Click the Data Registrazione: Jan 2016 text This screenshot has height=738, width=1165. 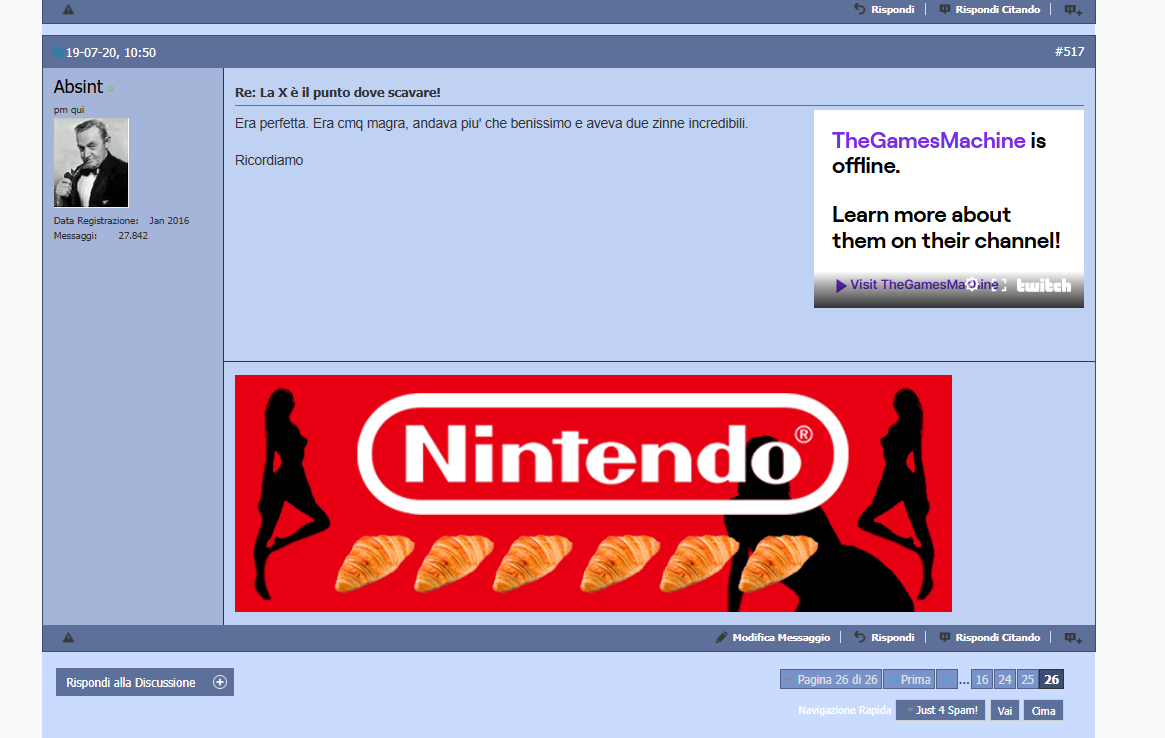click(121, 221)
